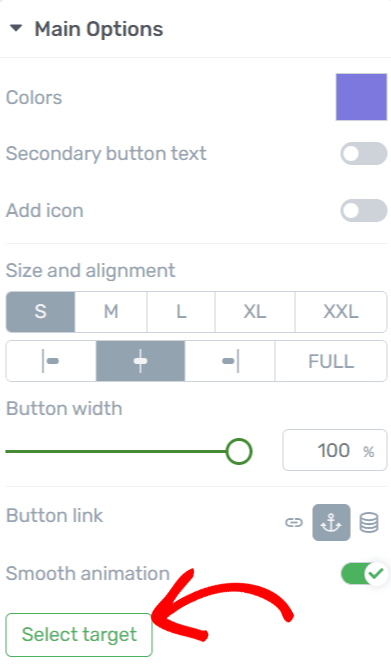Select the URL link icon
The height and width of the screenshot is (666, 391).
coord(293,522)
